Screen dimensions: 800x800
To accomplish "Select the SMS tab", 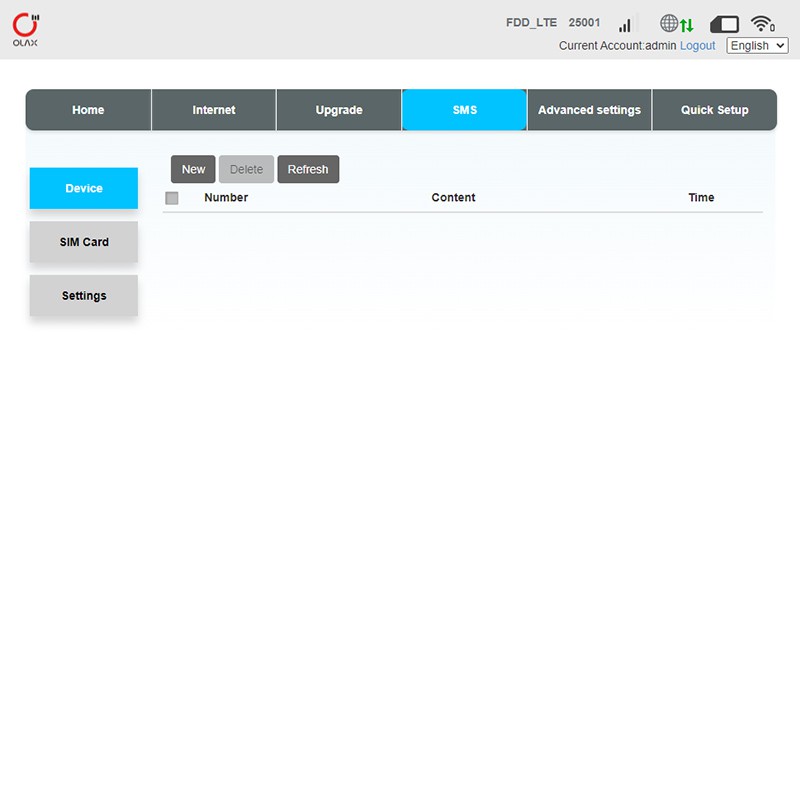I will click(464, 110).
